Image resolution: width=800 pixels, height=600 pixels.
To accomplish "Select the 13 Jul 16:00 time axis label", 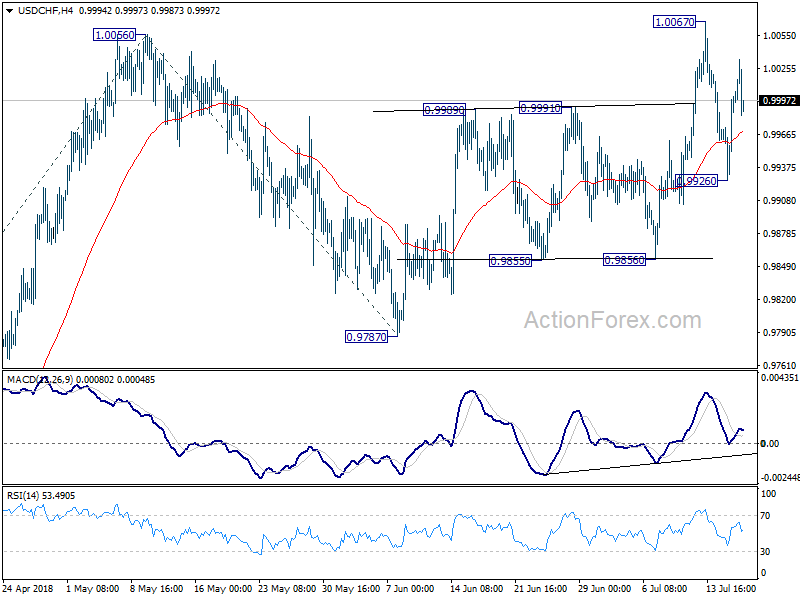I will click(x=731, y=589).
